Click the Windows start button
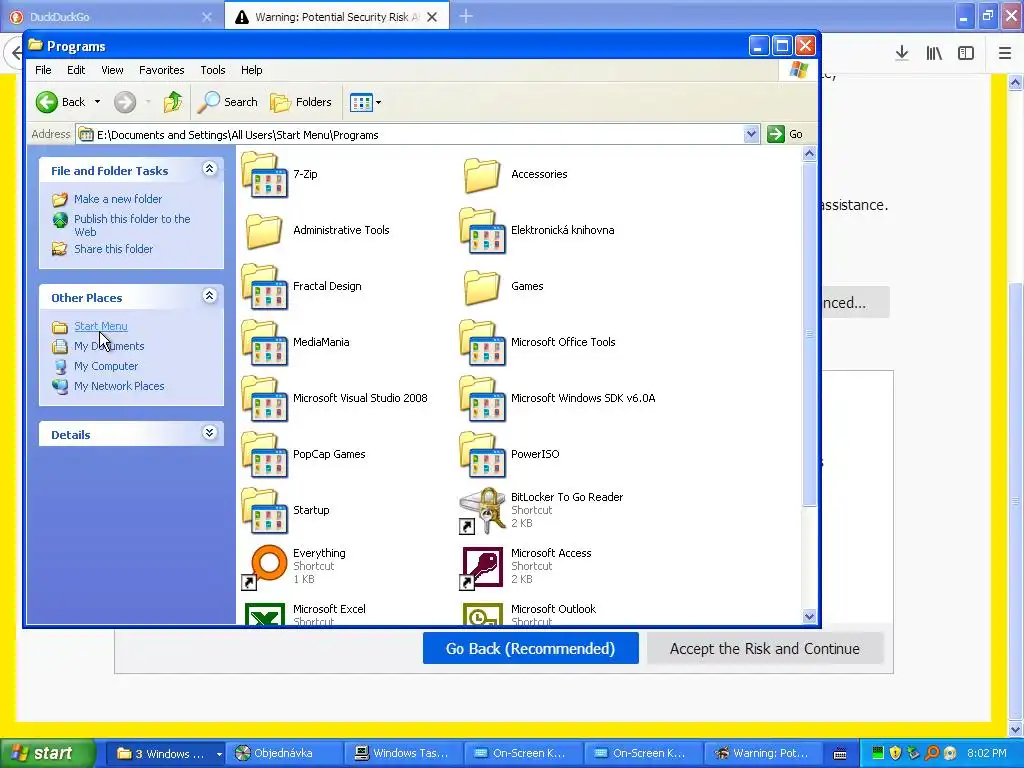1024x768 pixels. click(x=47, y=754)
